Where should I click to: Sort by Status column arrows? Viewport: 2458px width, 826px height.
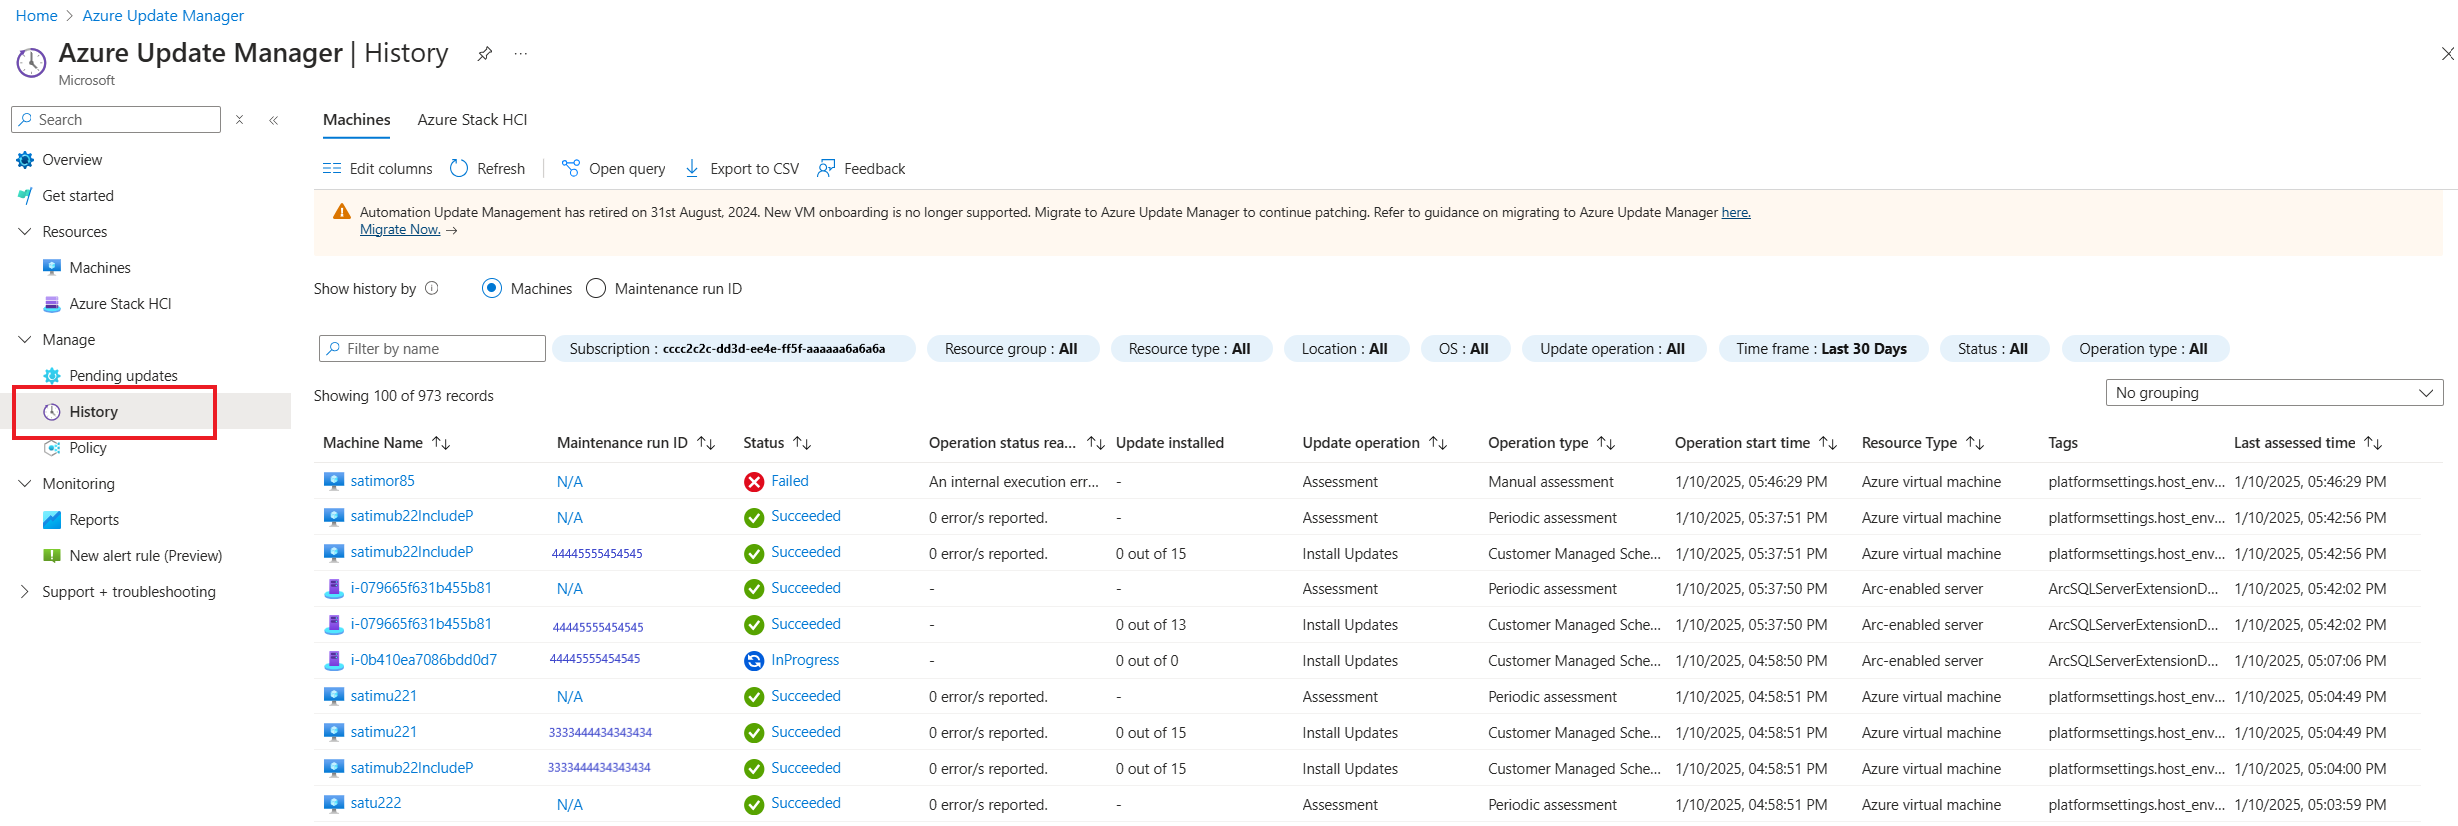802,443
